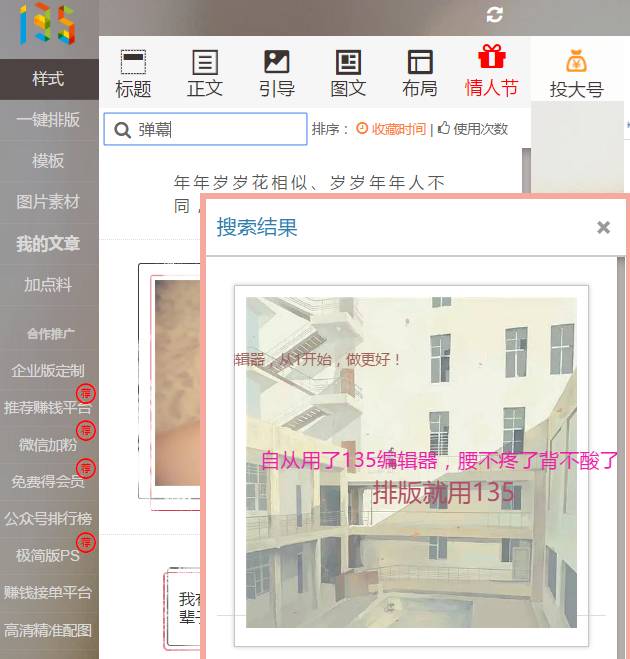Go to 图片素材 in the sidebar
Image resolution: width=630 pixels, height=659 pixels.
pyautogui.click(x=48, y=202)
